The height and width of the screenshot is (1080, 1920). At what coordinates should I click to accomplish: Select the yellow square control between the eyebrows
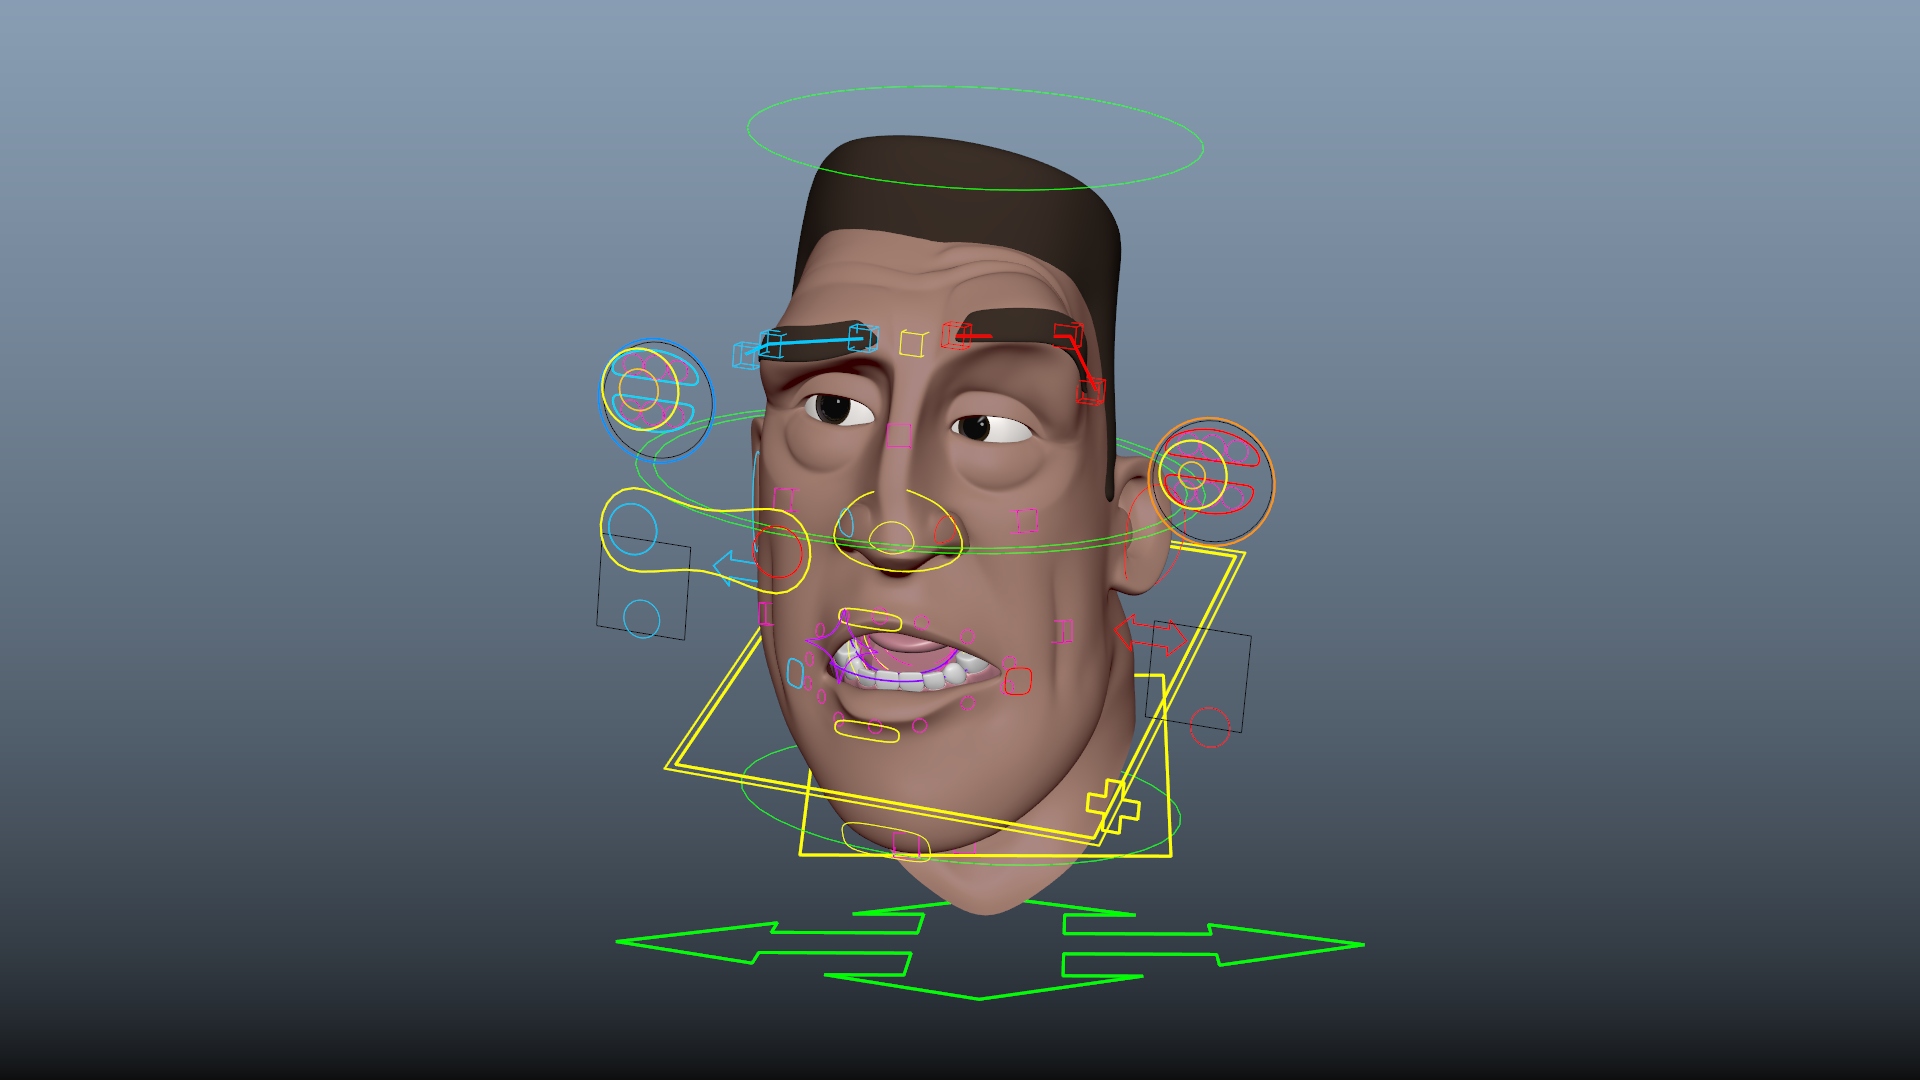(912, 343)
